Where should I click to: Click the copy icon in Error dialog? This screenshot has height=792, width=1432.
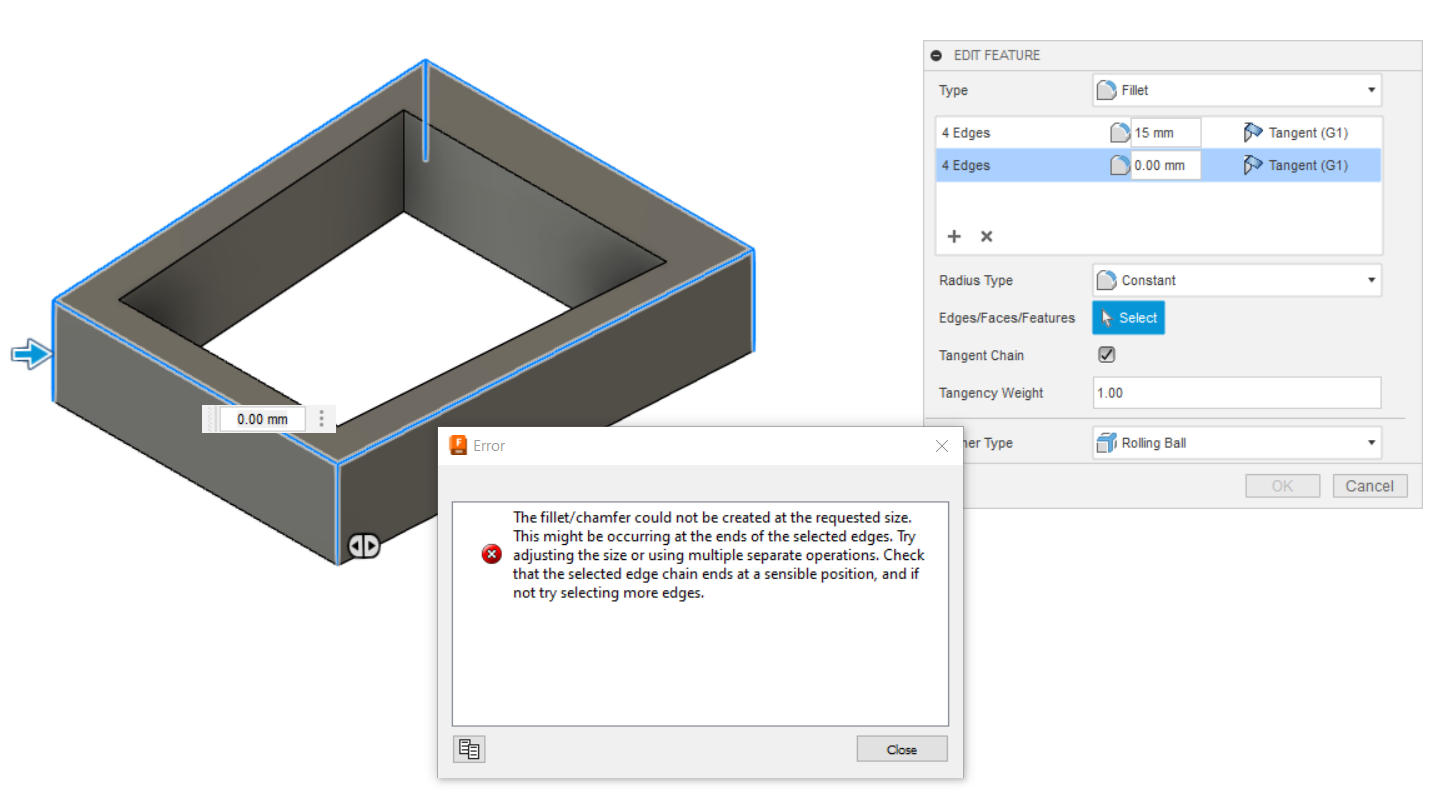(x=469, y=749)
